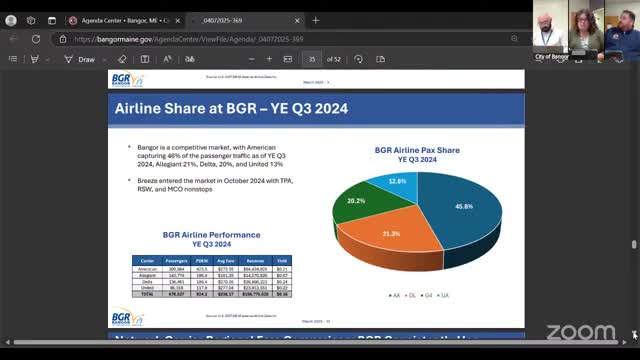This screenshot has width=640, height=360.
Task: Click the page number input field
Action: (x=312, y=59)
